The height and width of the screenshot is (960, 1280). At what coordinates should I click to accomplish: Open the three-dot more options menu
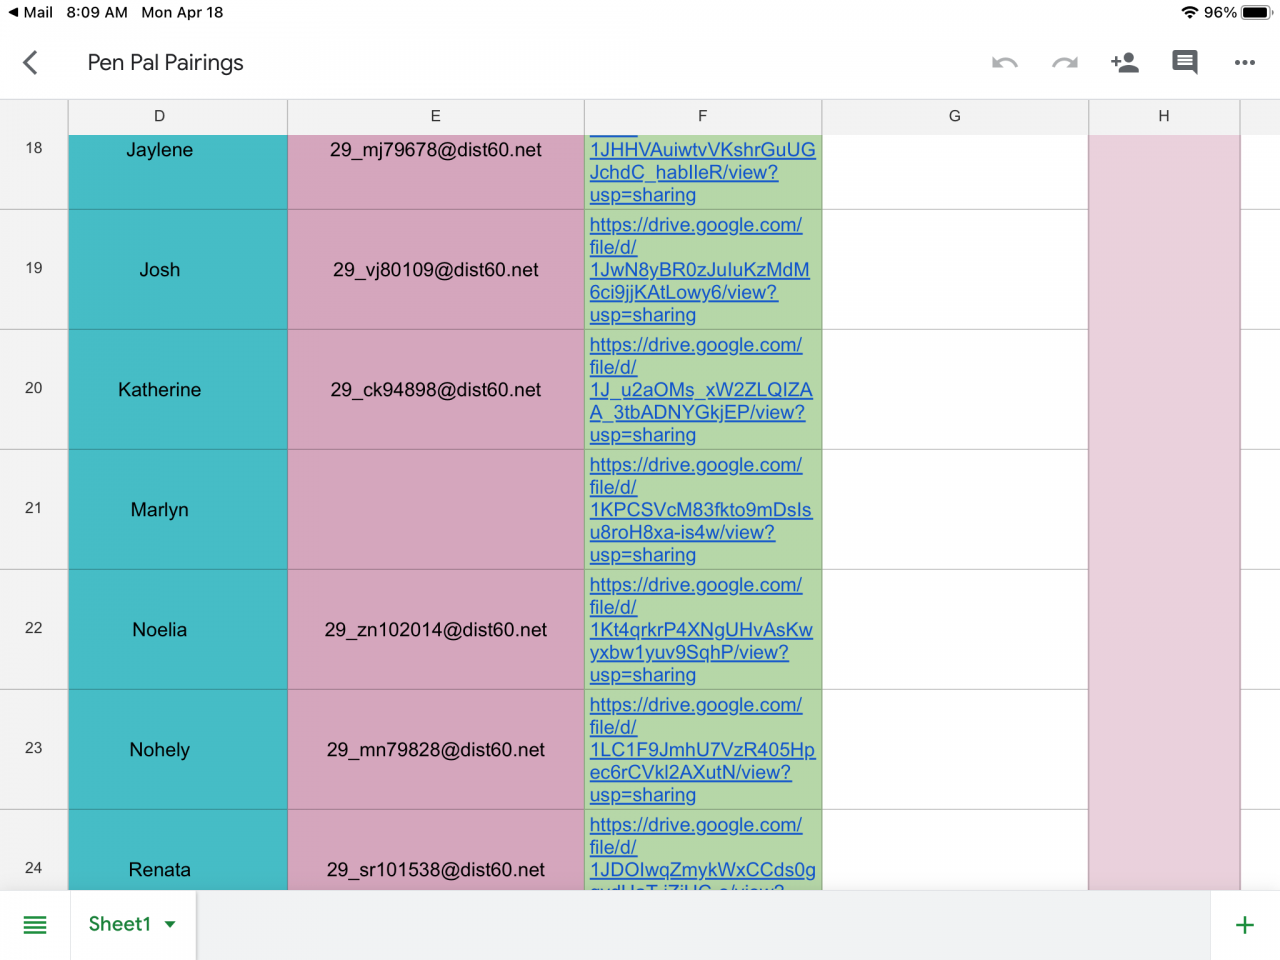pyautogui.click(x=1244, y=63)
